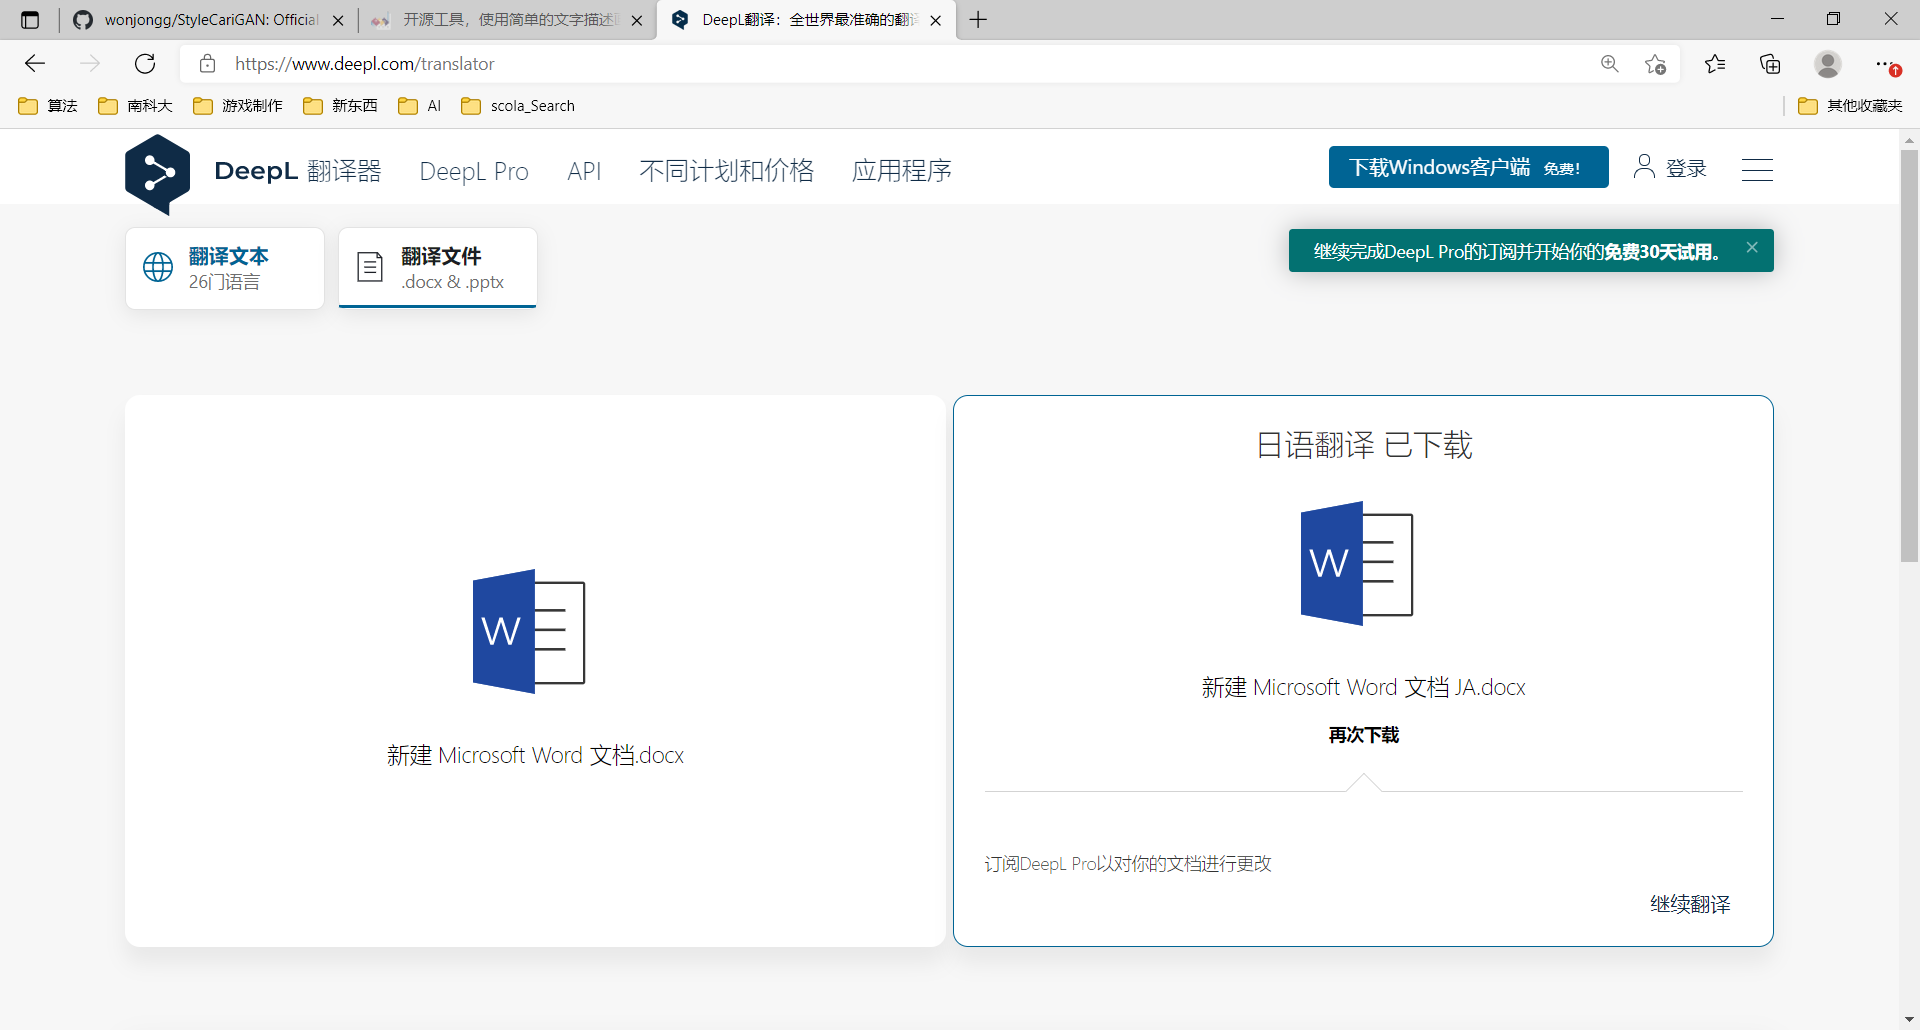
Task: Open a new browser tab
Action: click(x=978, y=20)
